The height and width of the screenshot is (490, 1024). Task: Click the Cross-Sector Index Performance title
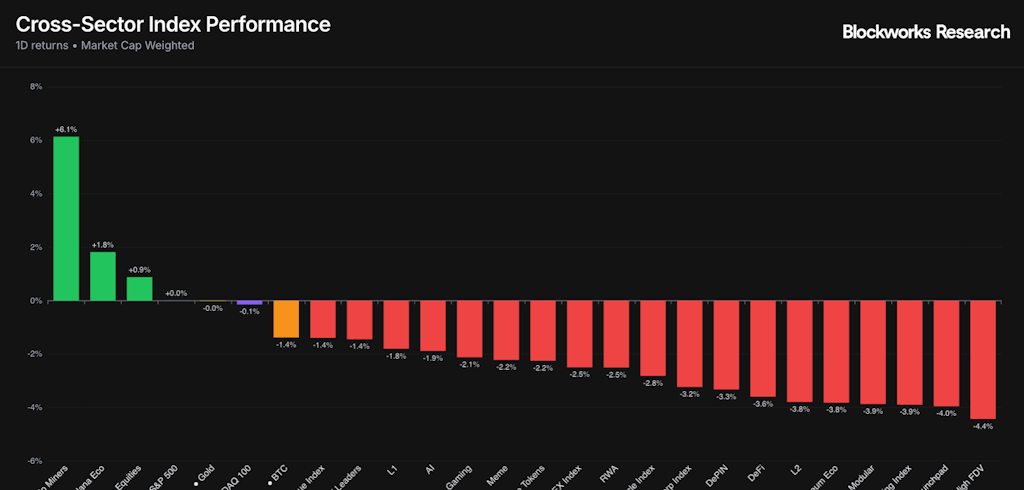pos(173,25)
